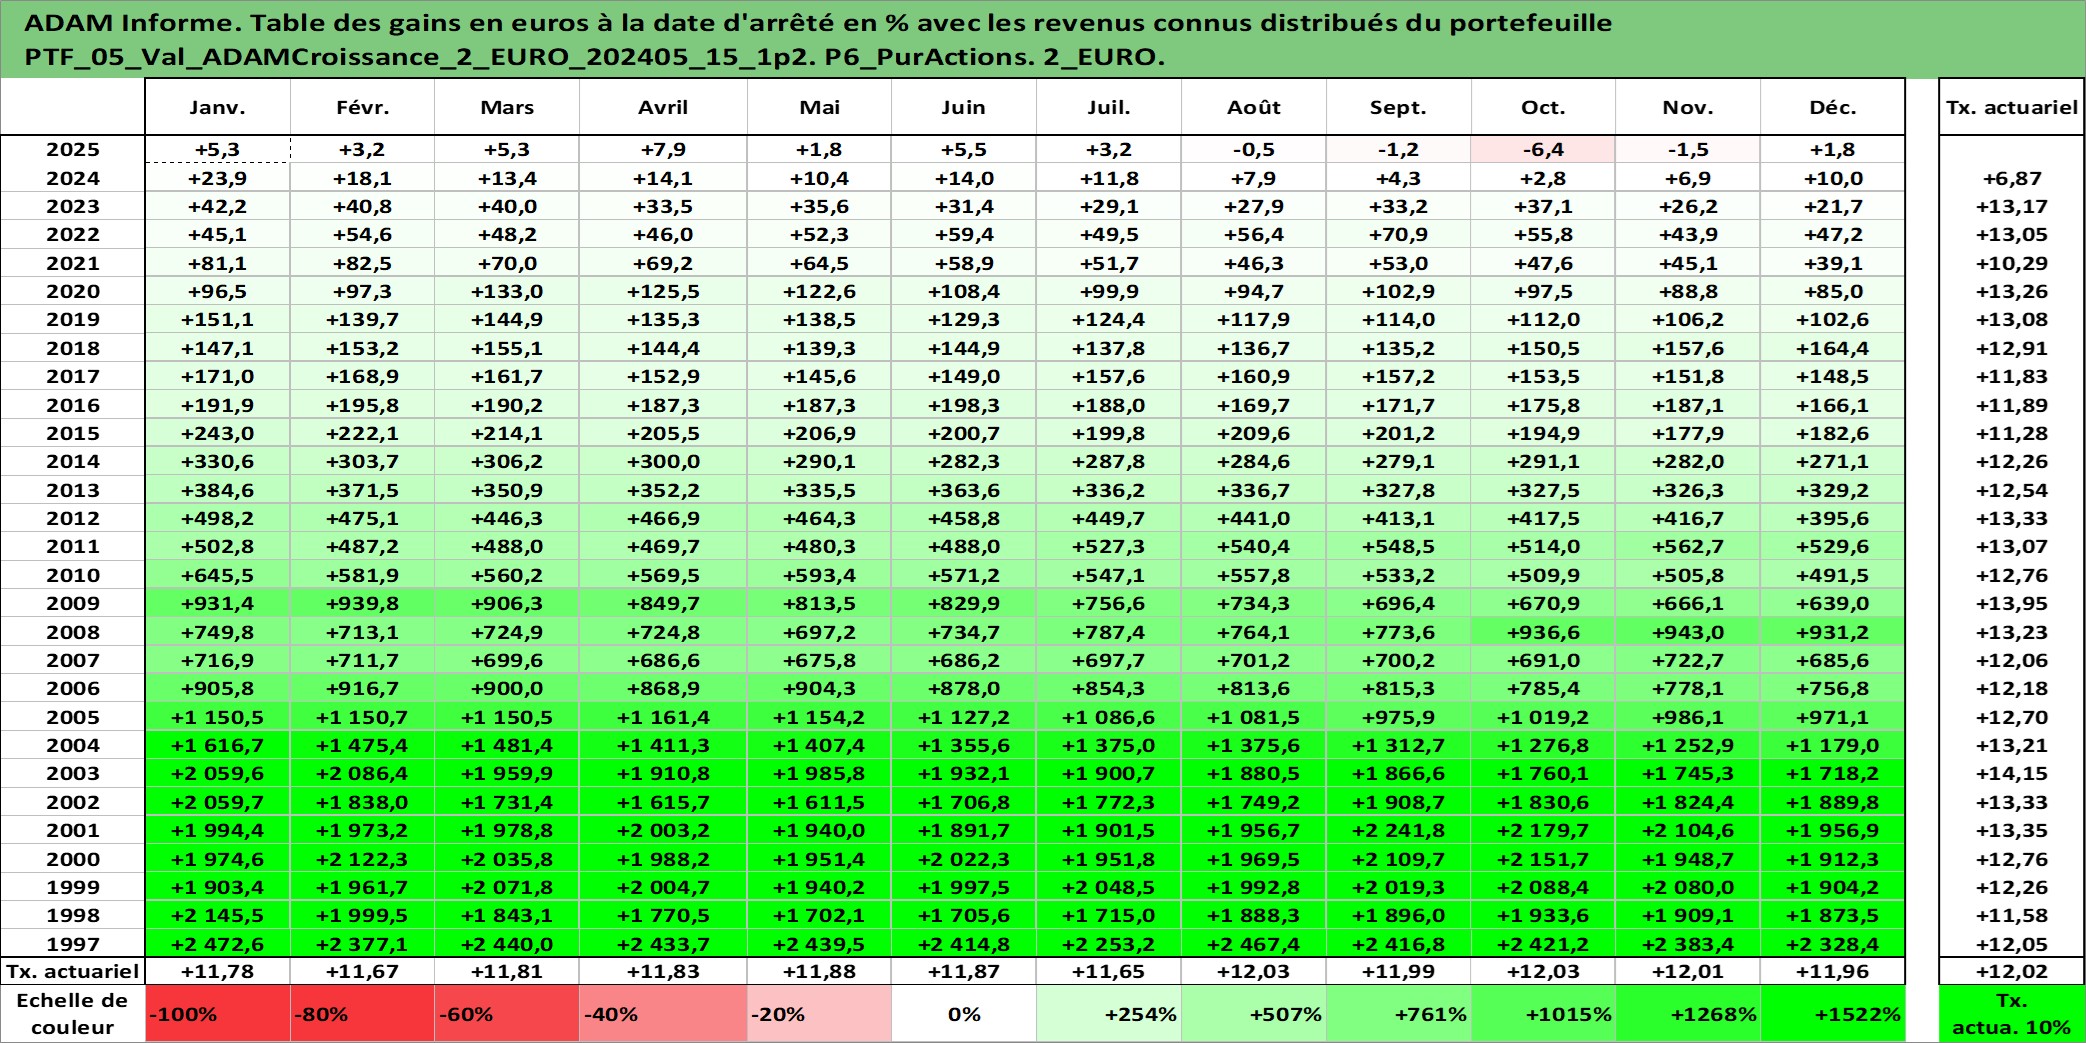
Task: Select the -20% light pink scale swatch
Action: coord(819,1014)
